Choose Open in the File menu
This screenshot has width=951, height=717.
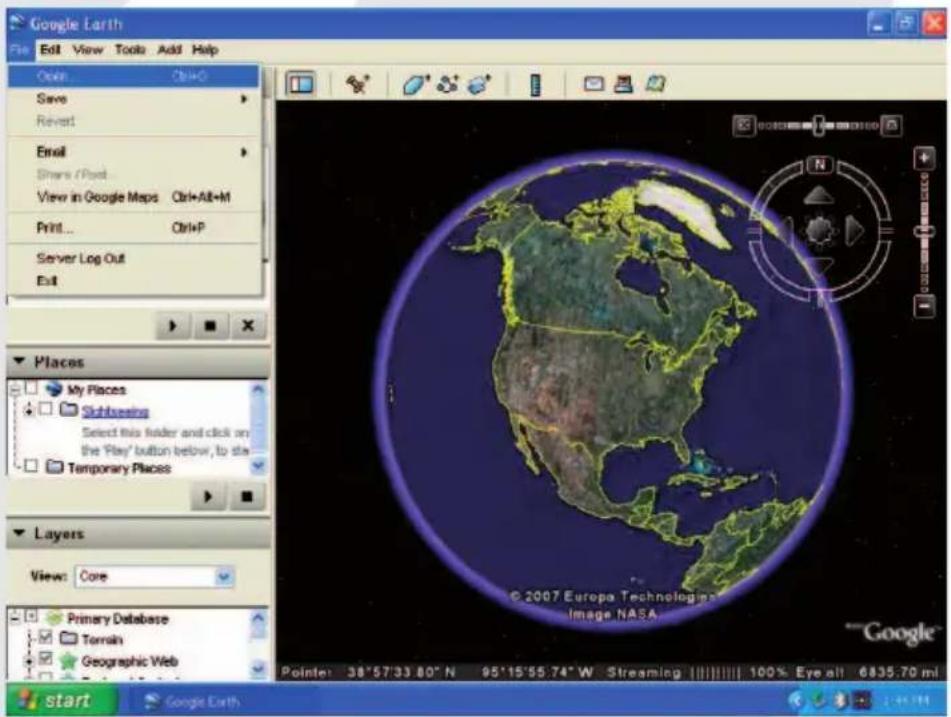click(133, 76)
